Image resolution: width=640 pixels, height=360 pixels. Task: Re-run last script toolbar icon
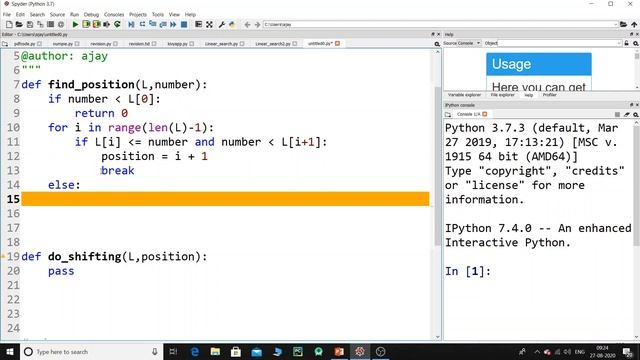117,24
